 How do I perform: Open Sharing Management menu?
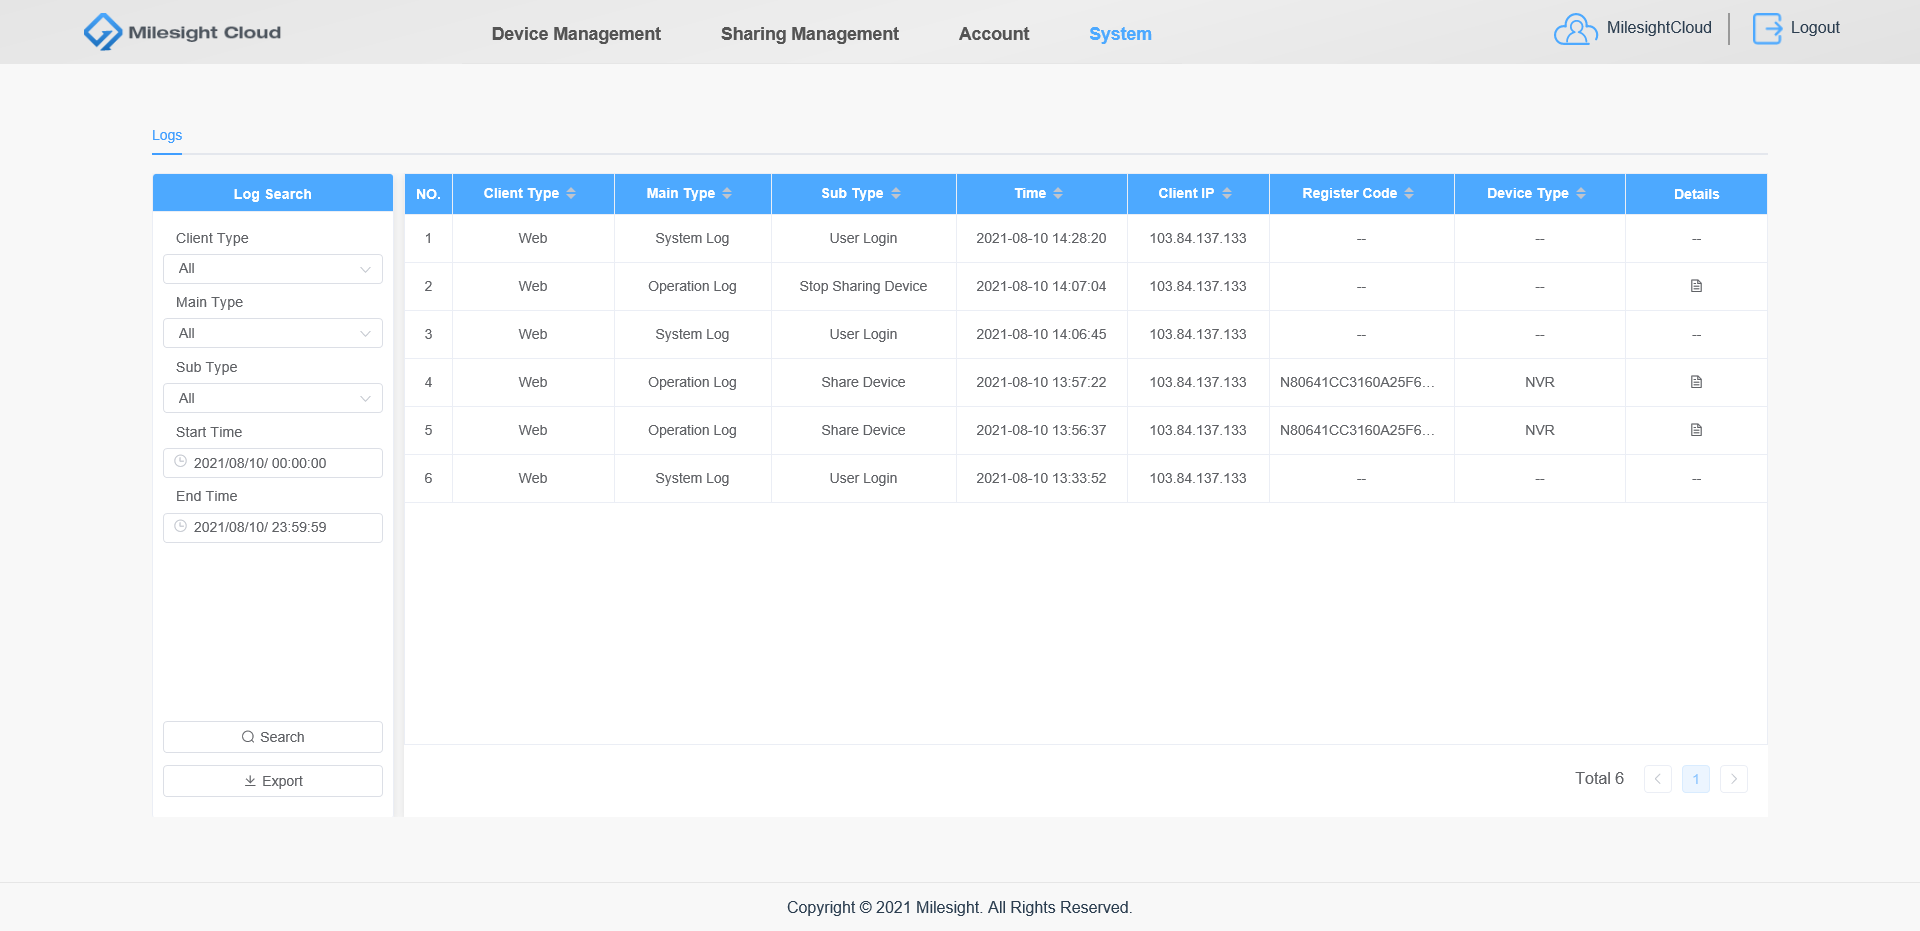coord(810,34)
